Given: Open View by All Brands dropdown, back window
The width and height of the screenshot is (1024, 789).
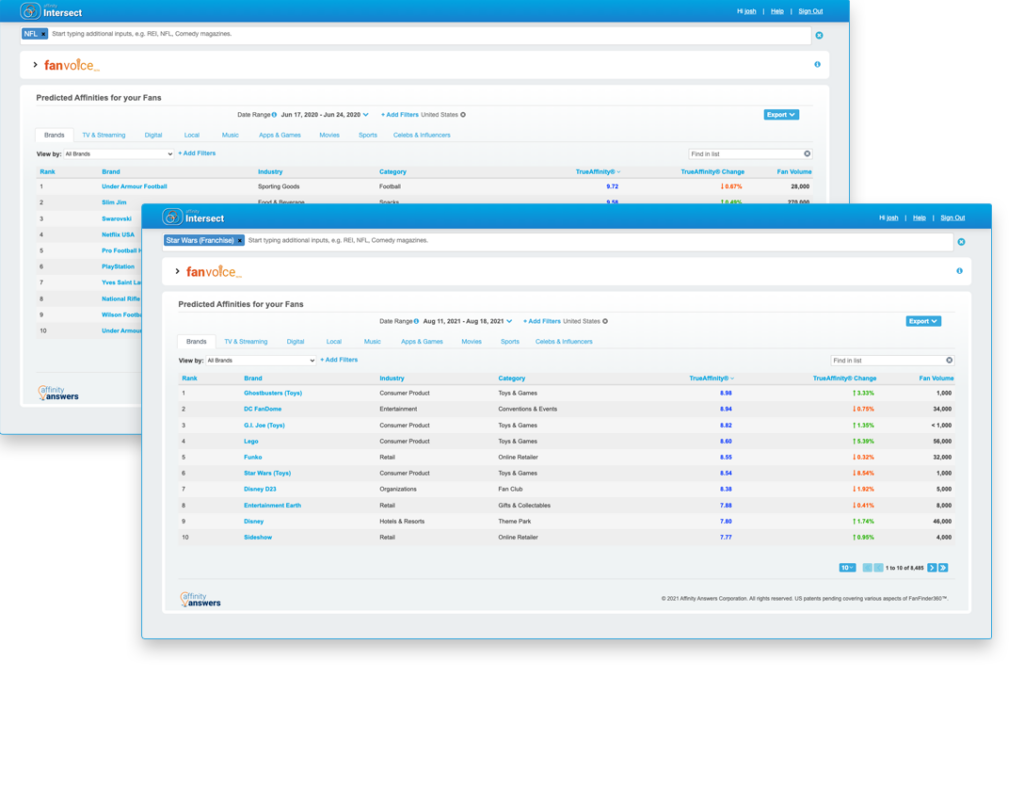Looking at the screenshot, I should coord(118,154).
